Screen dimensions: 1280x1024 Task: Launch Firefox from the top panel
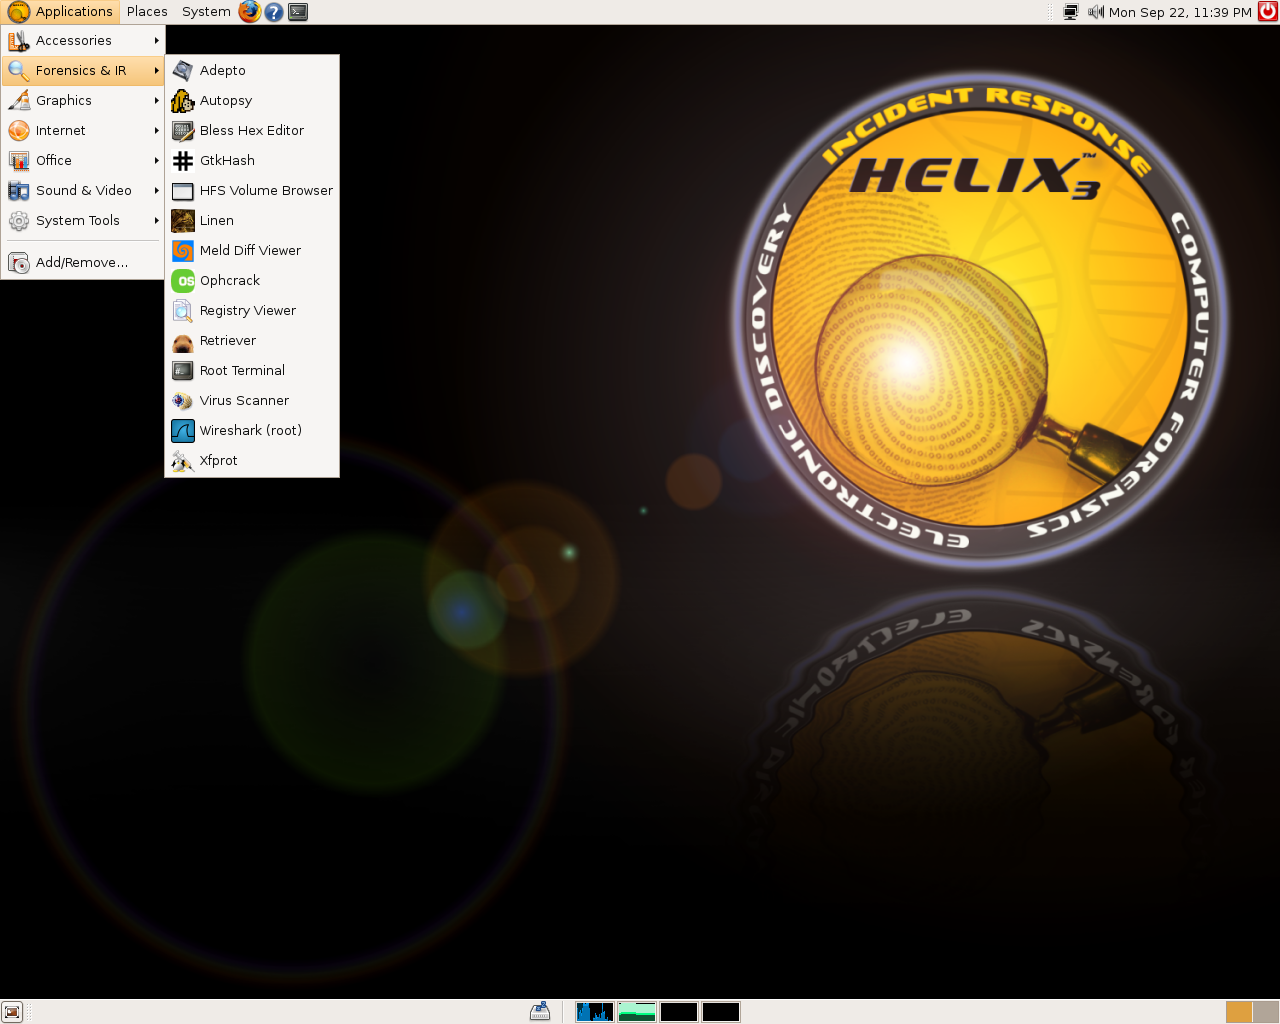click(250, 12)
